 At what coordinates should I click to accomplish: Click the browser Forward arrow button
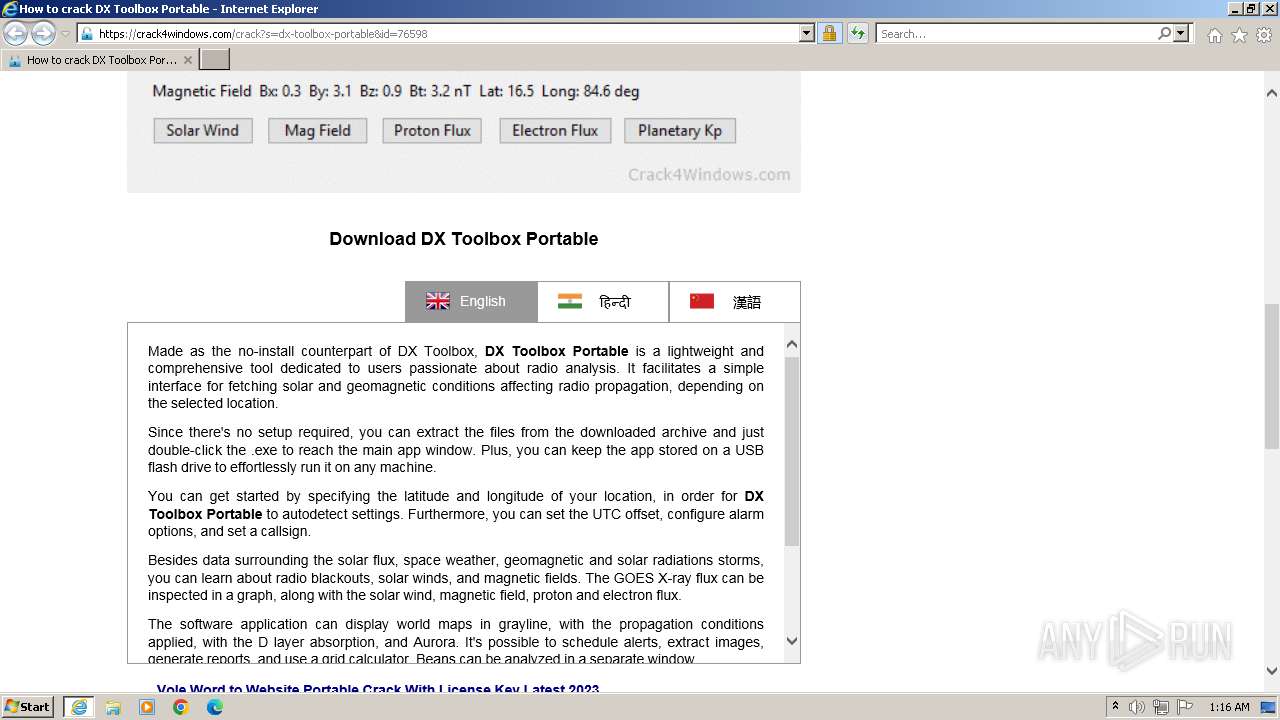(x=43, y=34)
